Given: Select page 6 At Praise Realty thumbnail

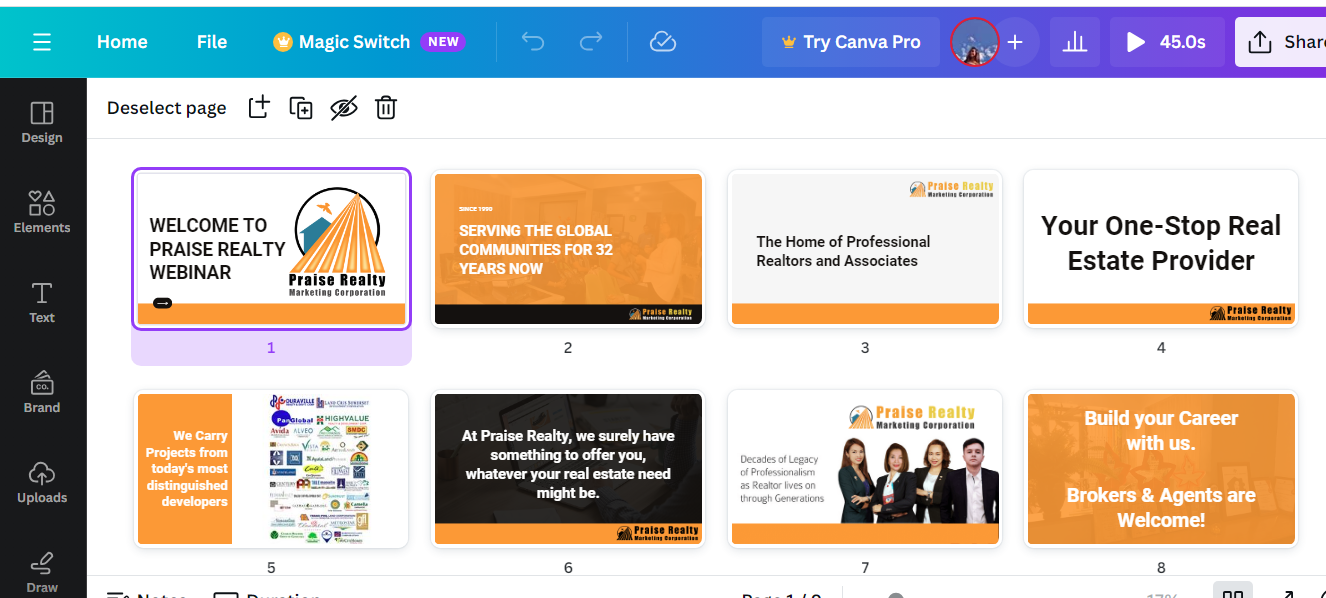Looking at the screenshot, I should pos(568,469).
